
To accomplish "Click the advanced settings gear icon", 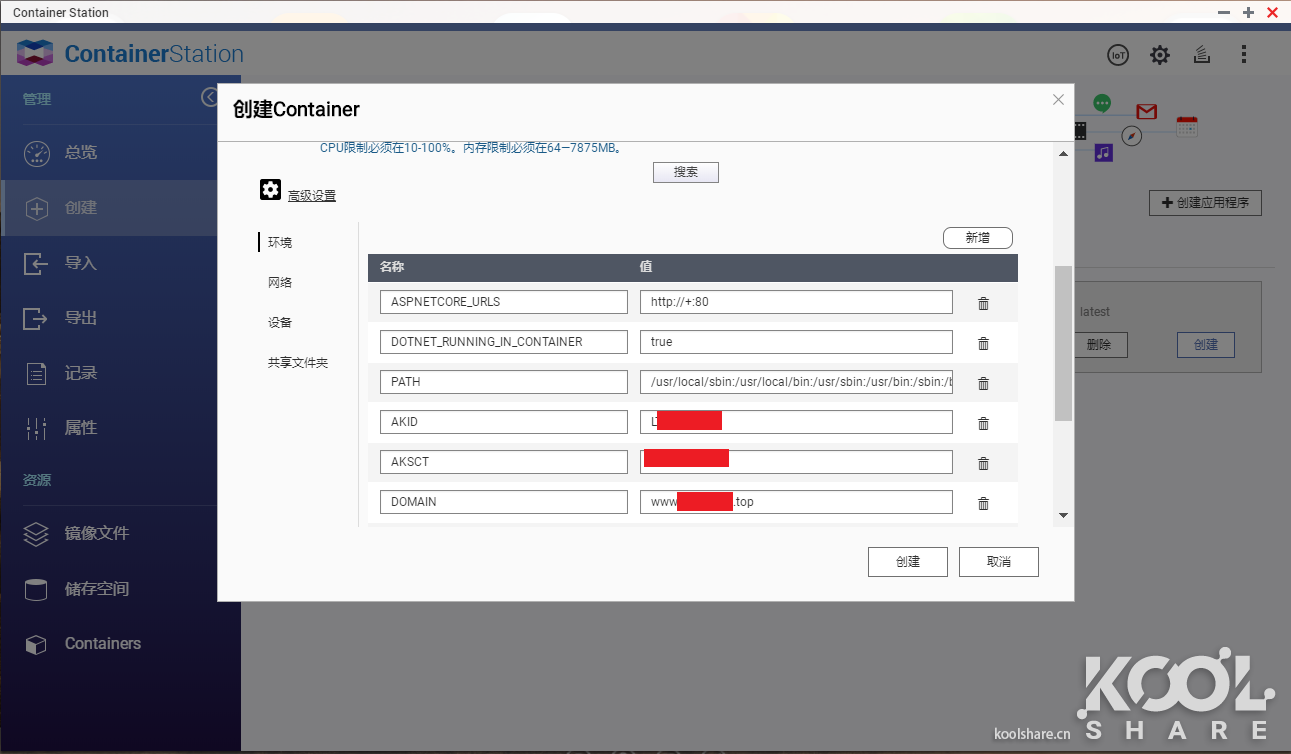I will (270, 190).
